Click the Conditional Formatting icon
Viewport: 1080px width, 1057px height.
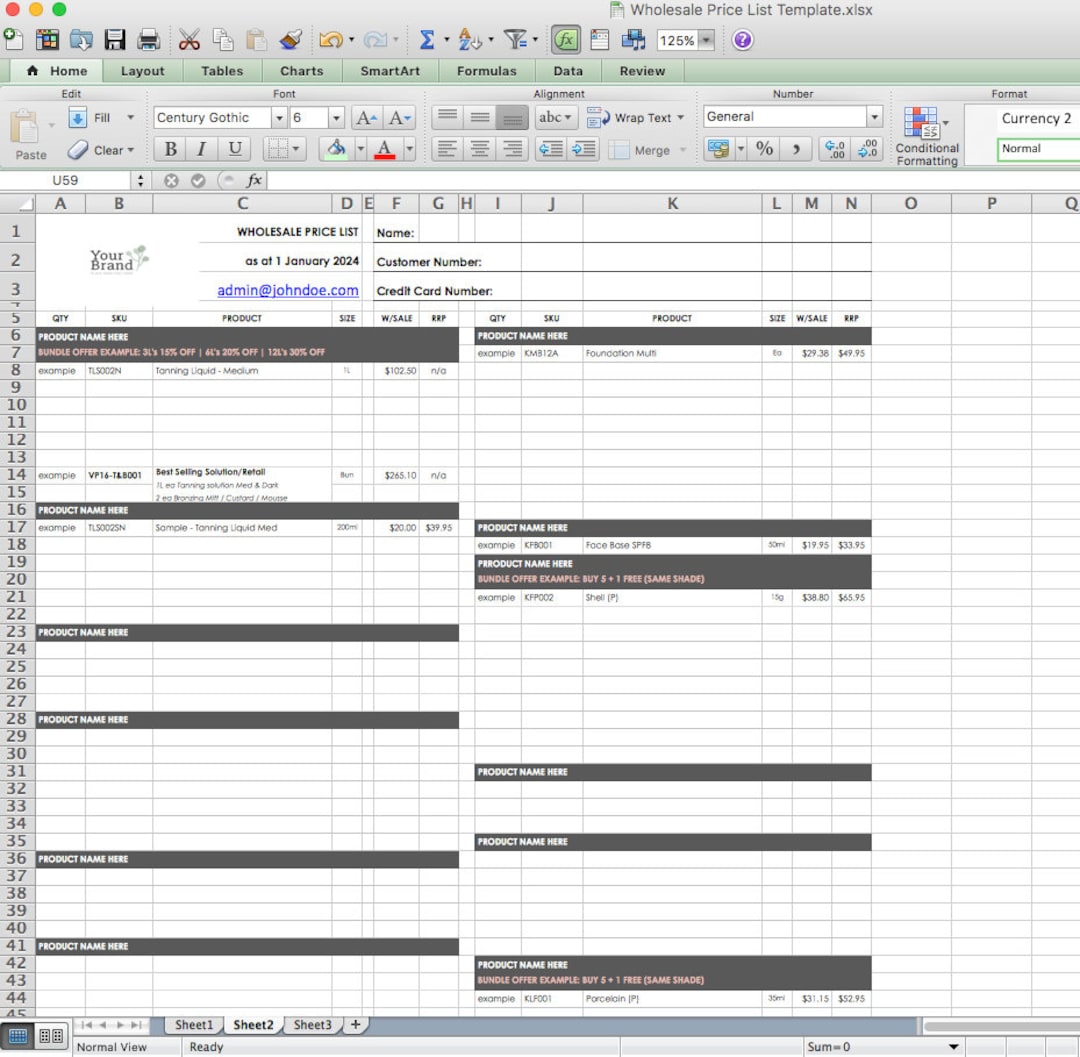[921, 123]
